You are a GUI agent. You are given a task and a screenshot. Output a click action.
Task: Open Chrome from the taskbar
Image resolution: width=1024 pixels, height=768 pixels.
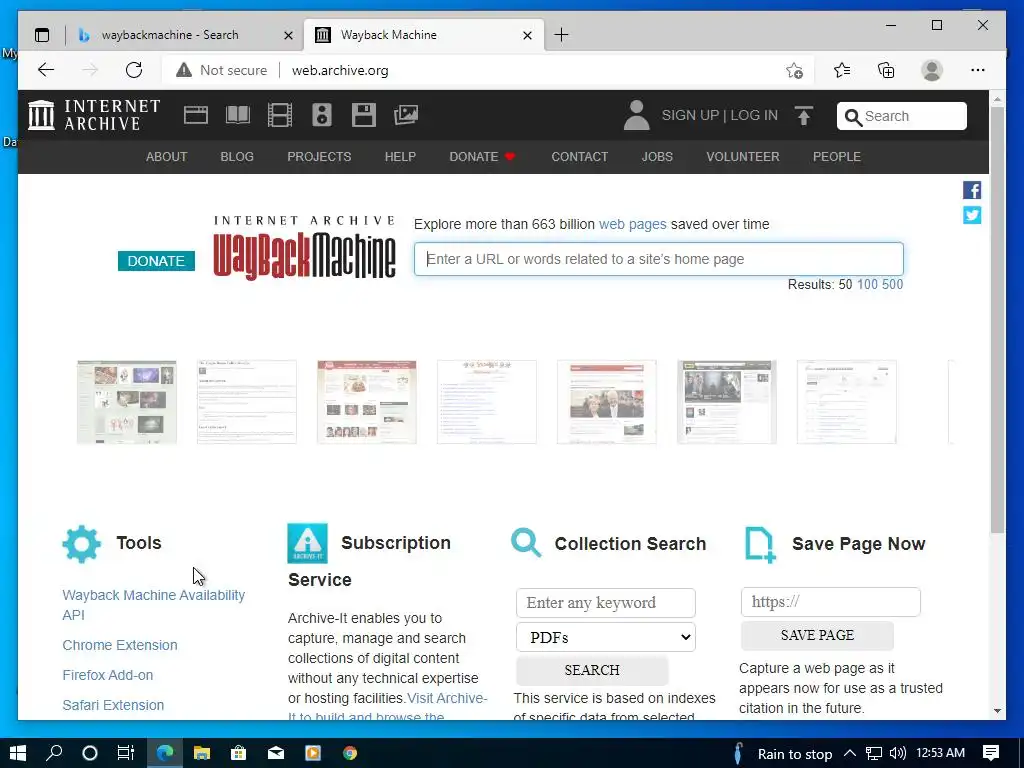(x=350, y=753)
